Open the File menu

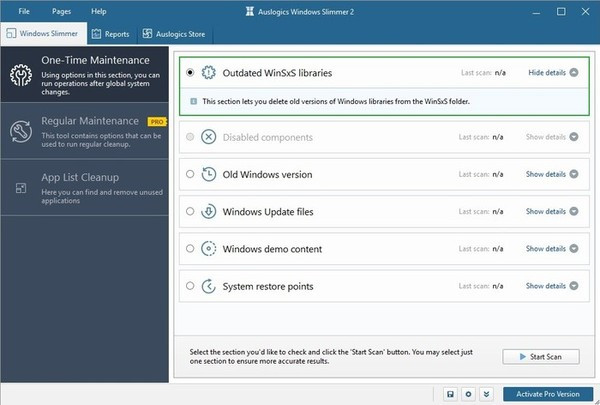[x=24, y=11]
